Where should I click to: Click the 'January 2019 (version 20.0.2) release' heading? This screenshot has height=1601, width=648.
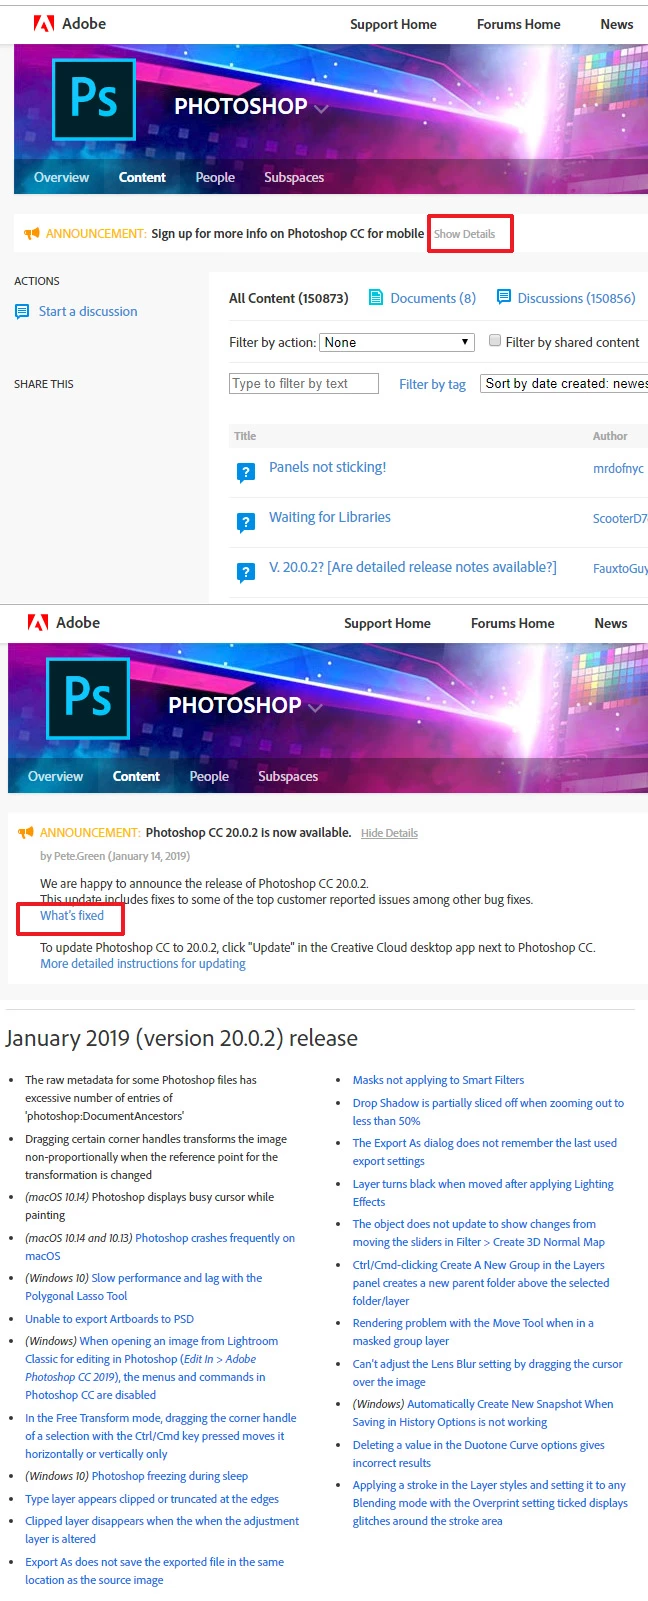point(181,1038)
